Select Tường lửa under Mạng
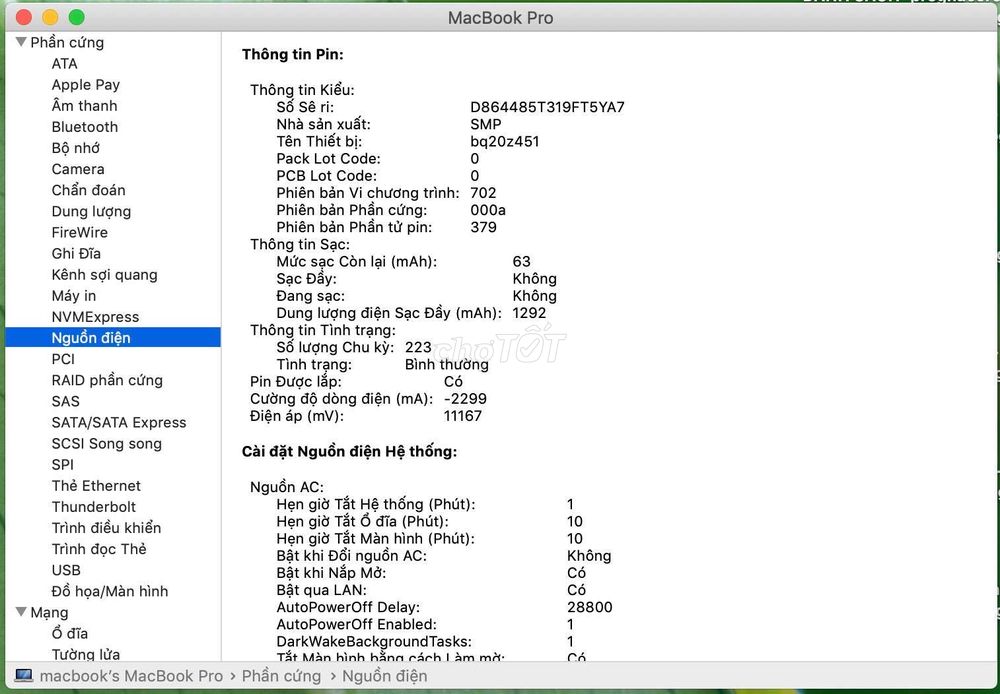 (x=85, y=654)
